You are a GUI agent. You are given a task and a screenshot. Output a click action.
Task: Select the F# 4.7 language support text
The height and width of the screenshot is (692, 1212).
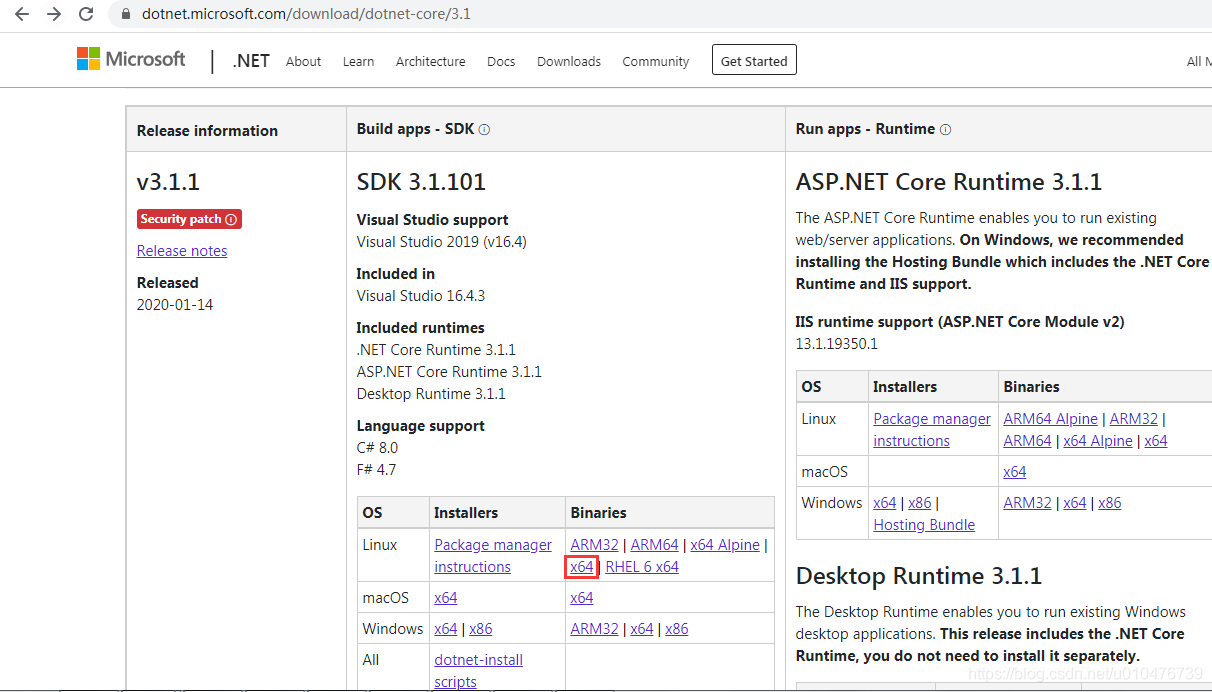click(376, 470)
